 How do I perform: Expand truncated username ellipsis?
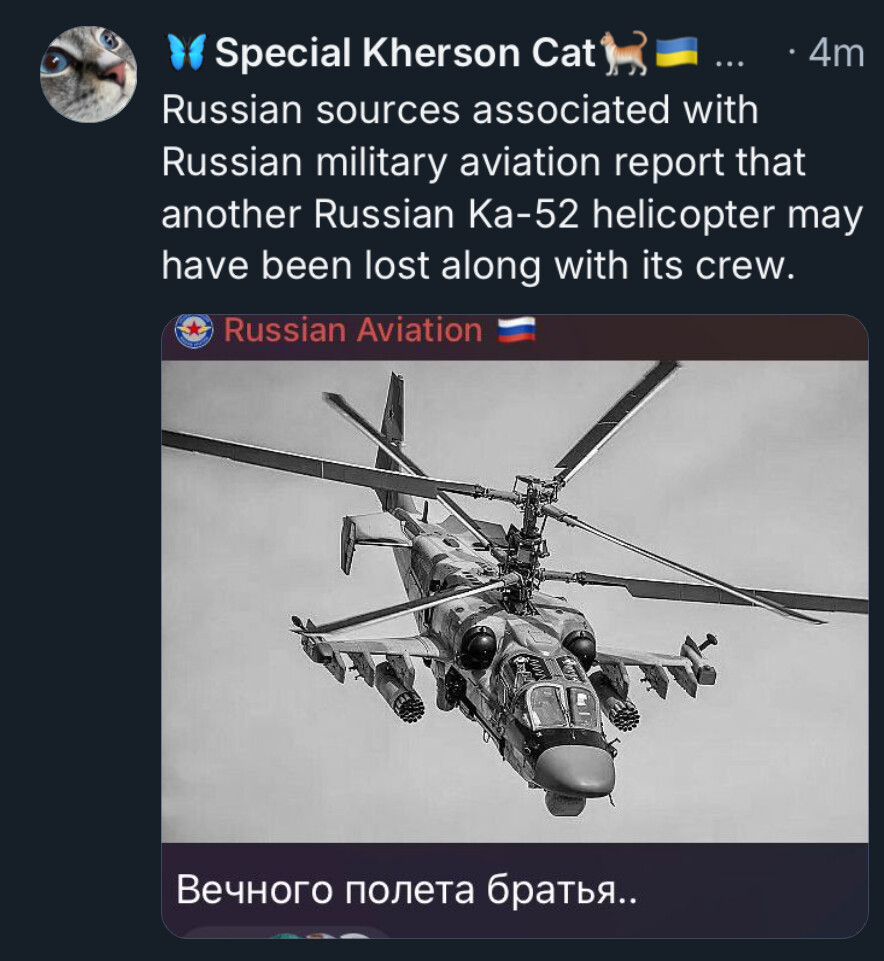[x=730, y=61]
